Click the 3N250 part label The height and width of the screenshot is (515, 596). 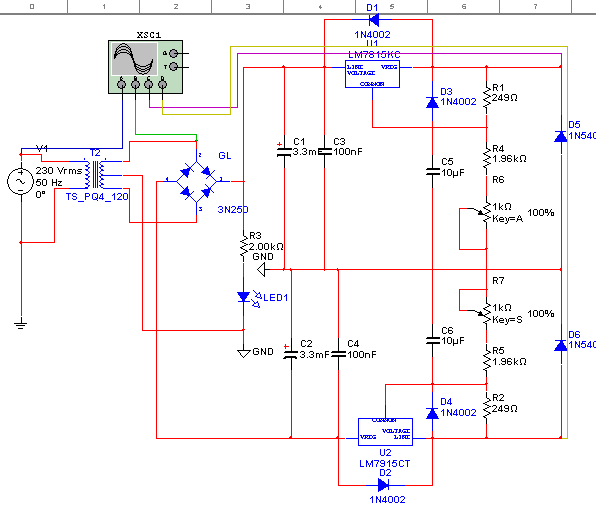[233, 209]
